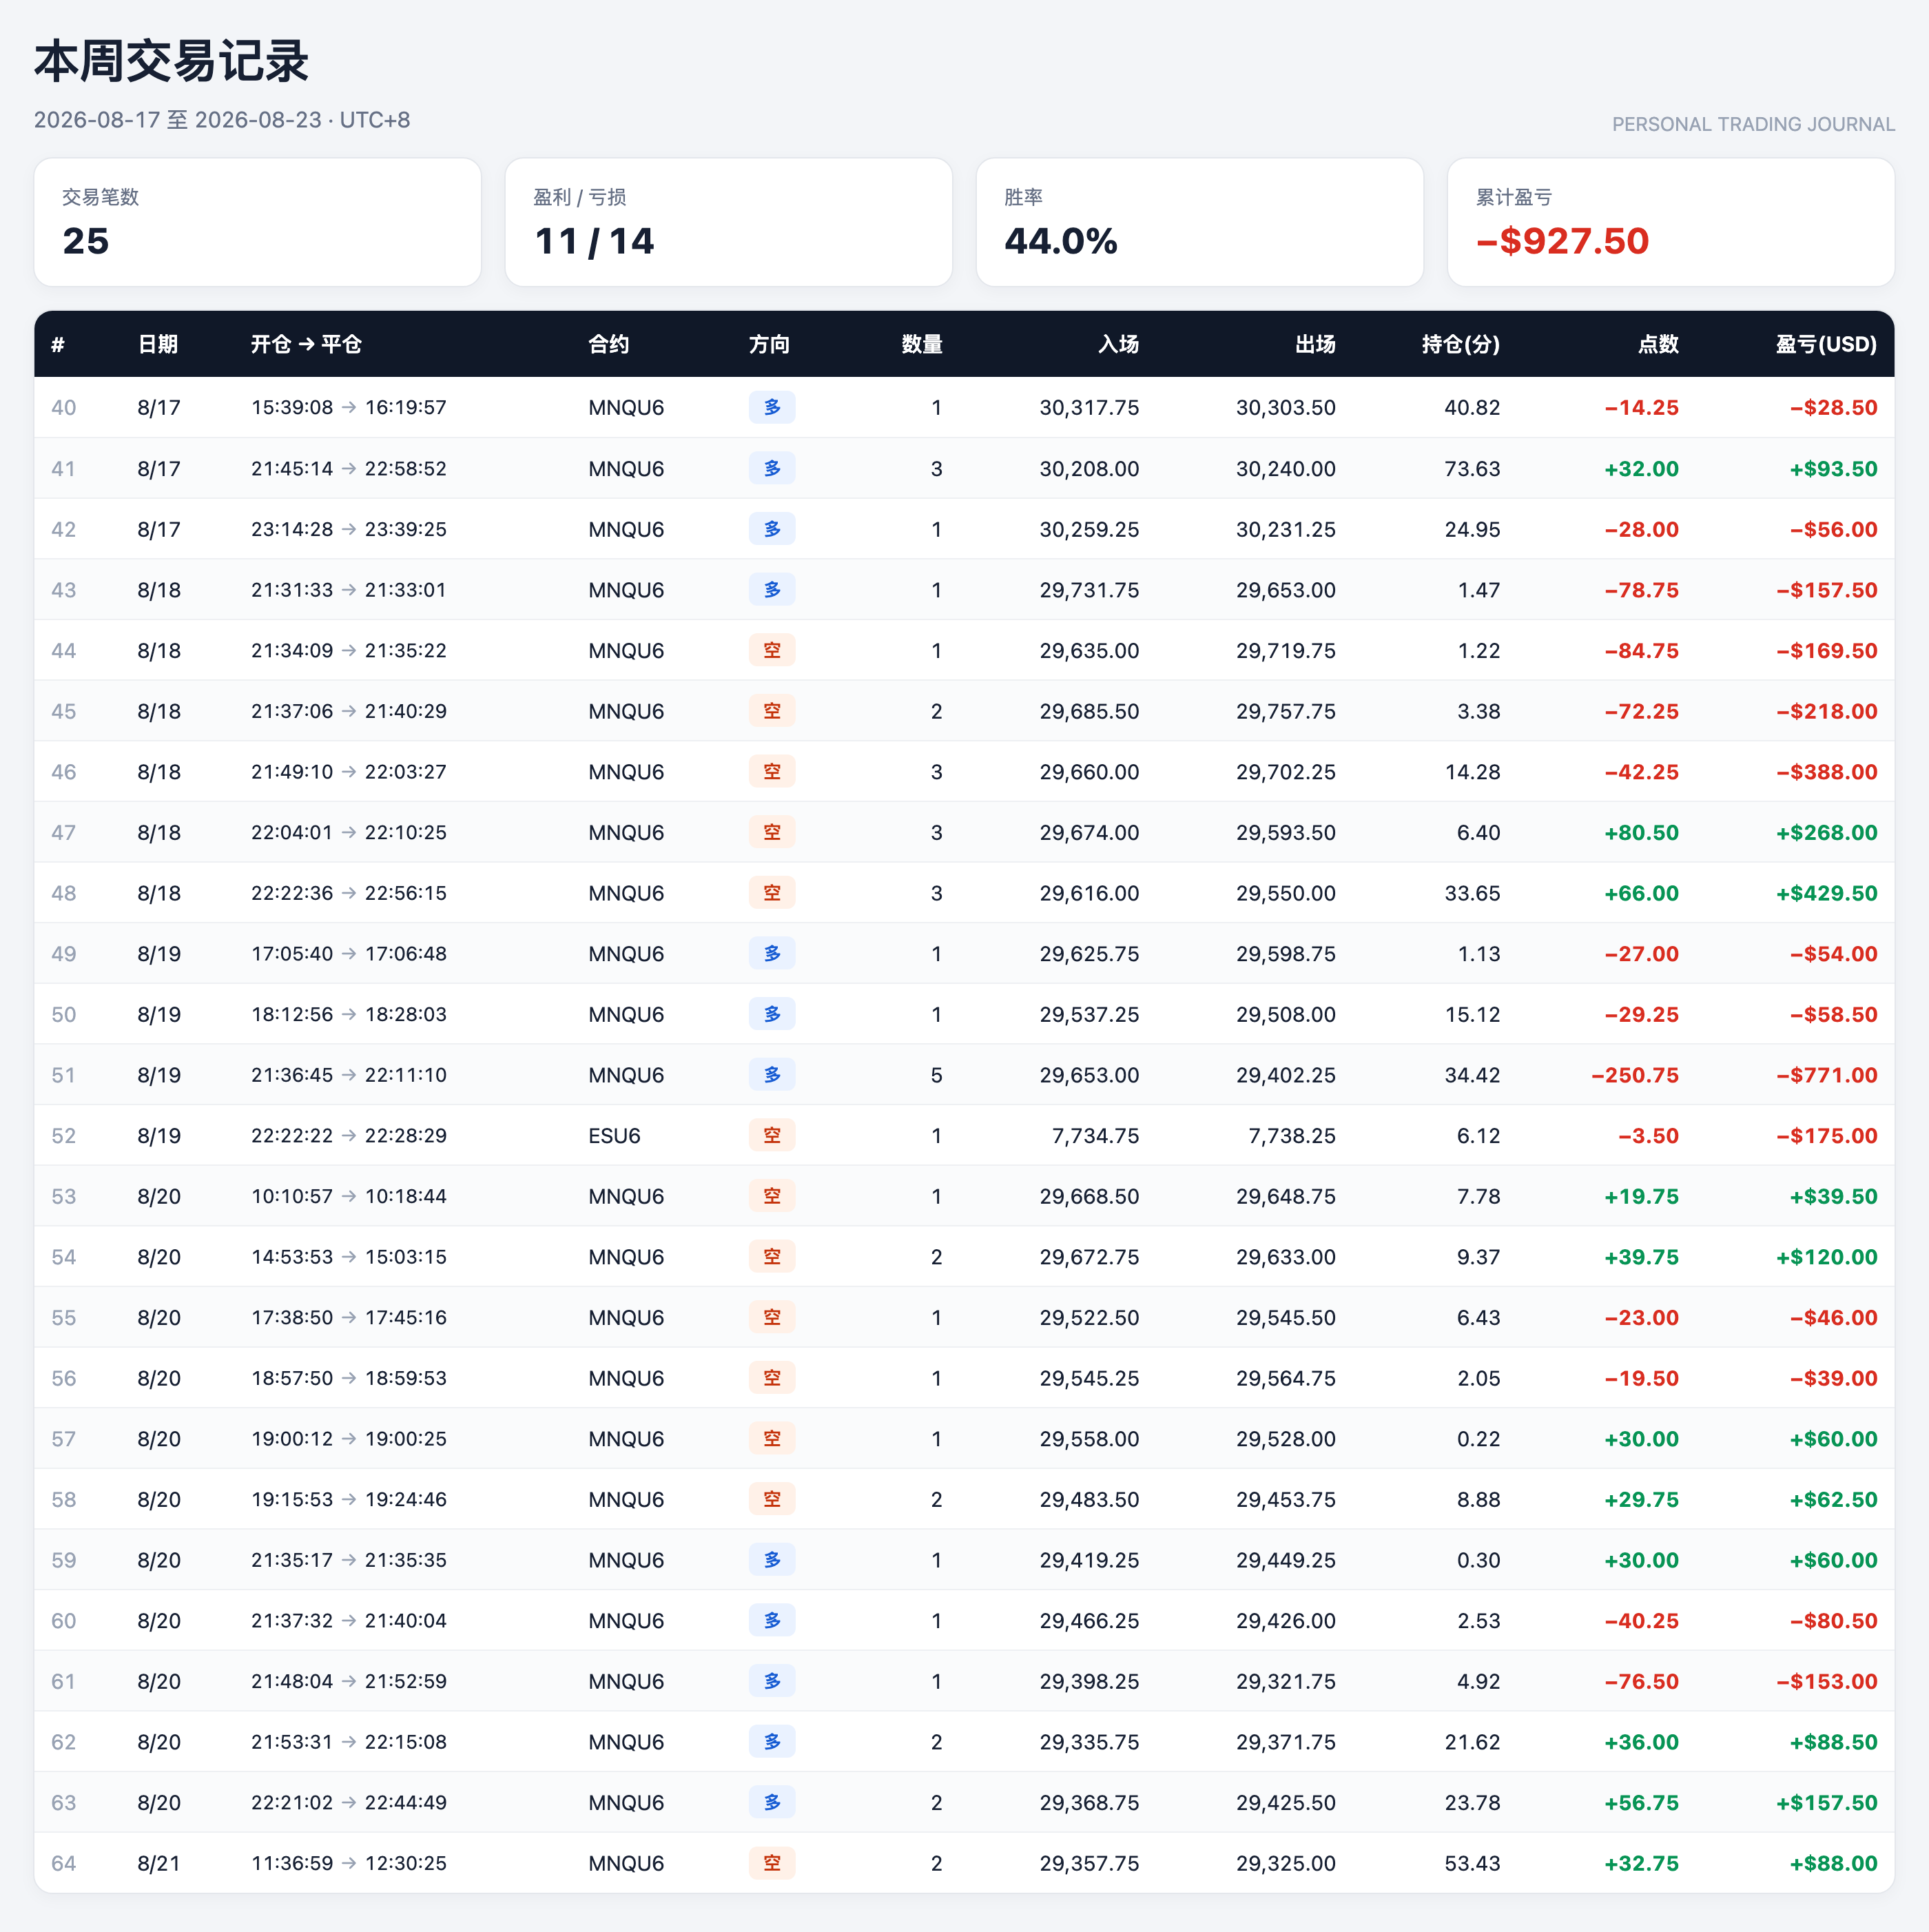Click the holding time 0.22
Viewport: 1929px width, 1932px height.
[1478, 1439]
